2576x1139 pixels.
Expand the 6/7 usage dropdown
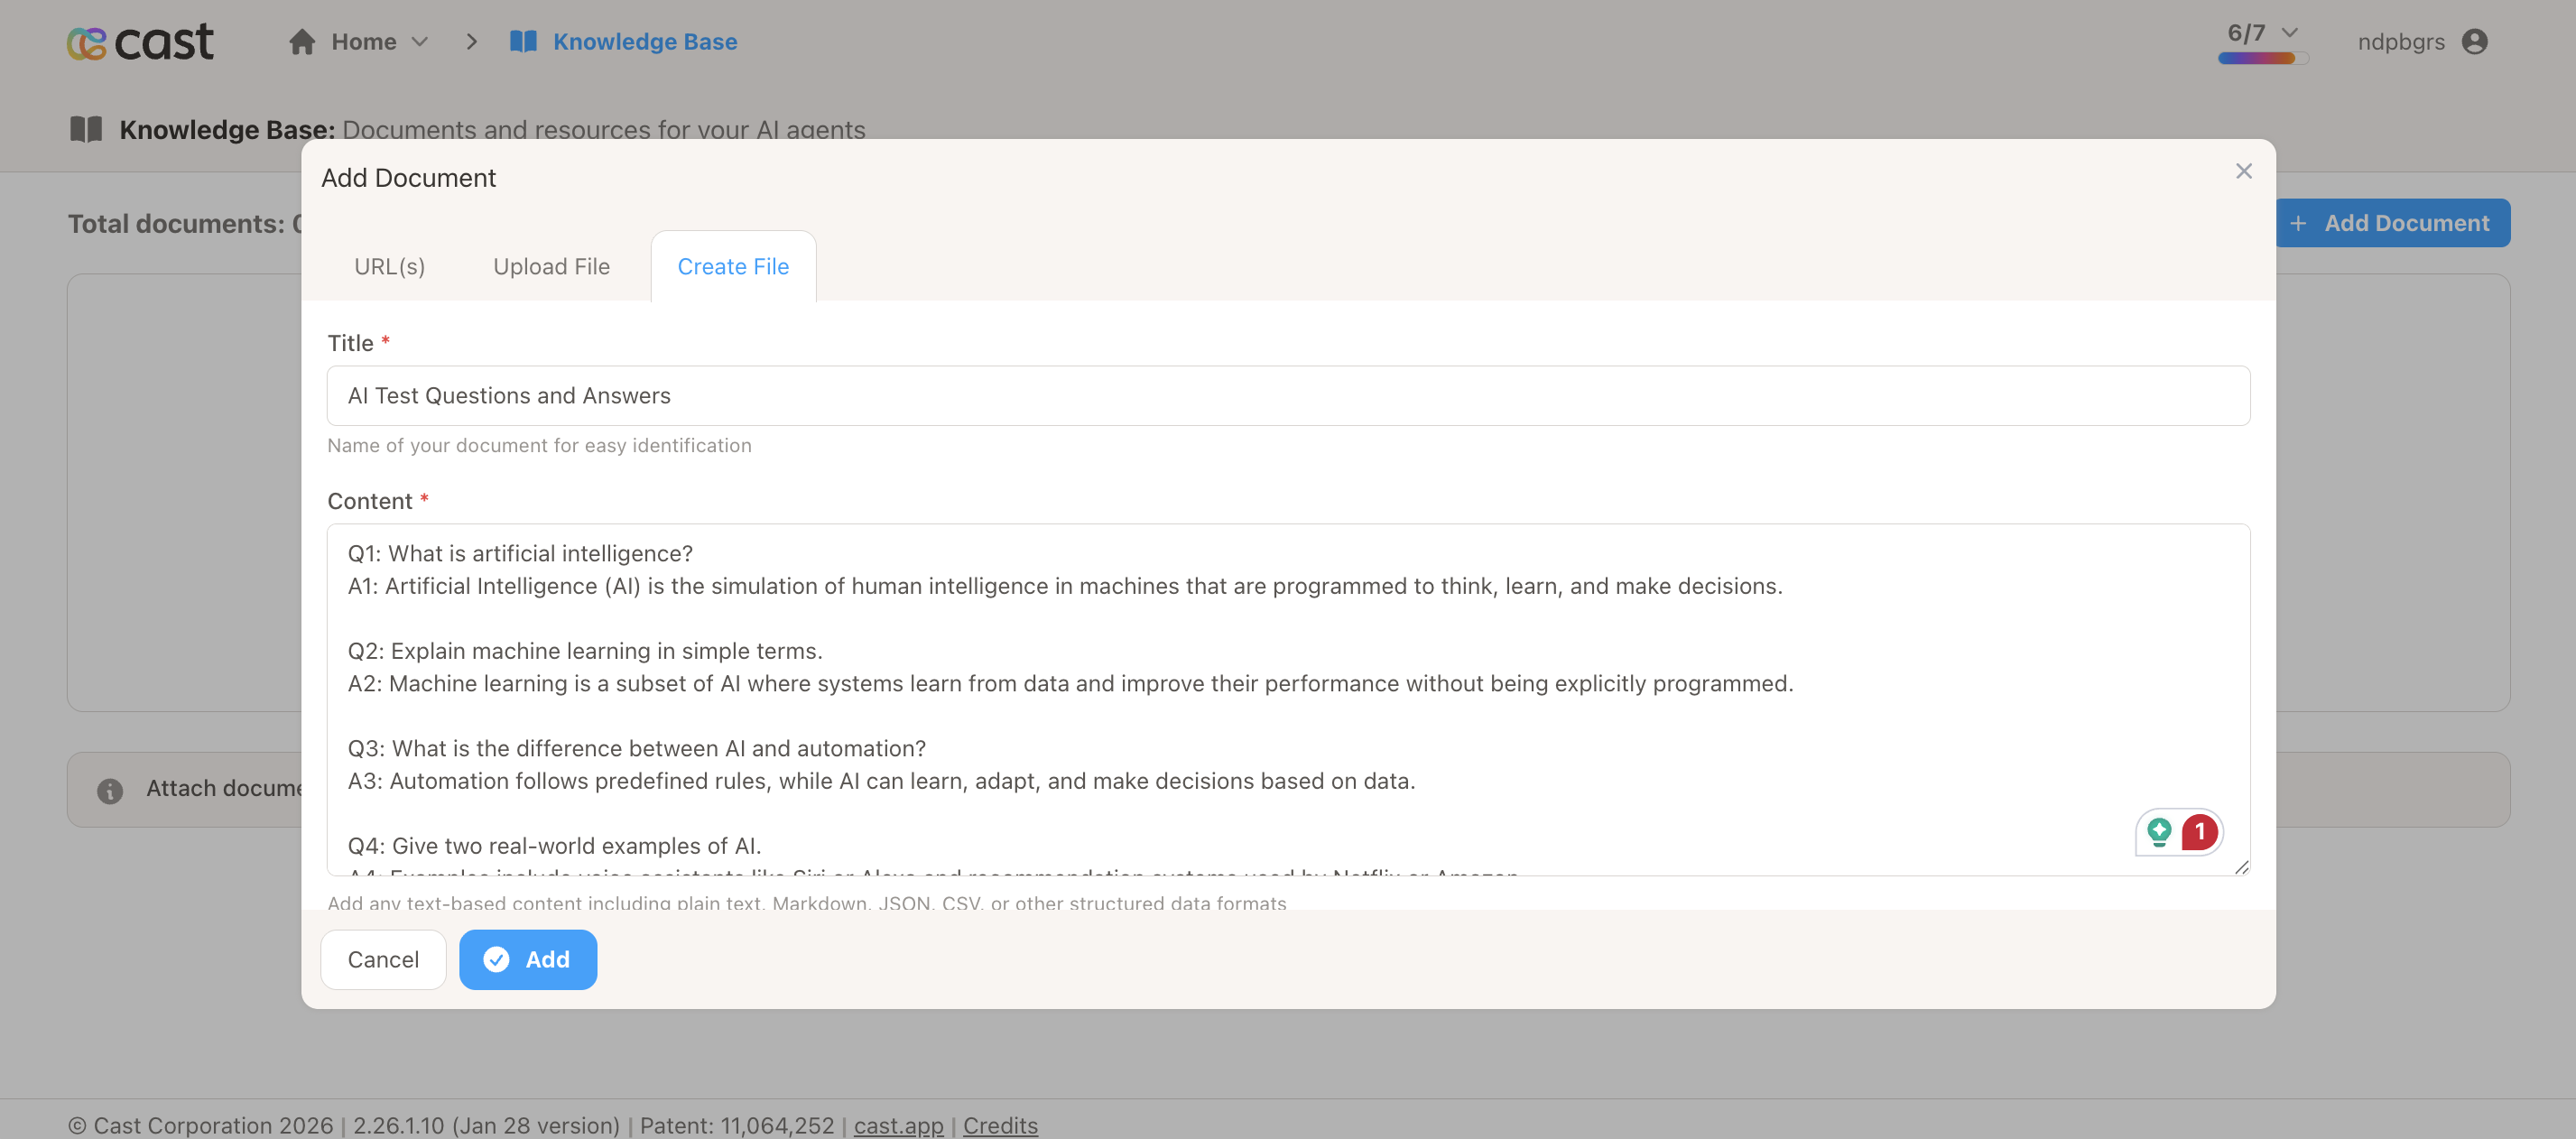[2290, 33]
